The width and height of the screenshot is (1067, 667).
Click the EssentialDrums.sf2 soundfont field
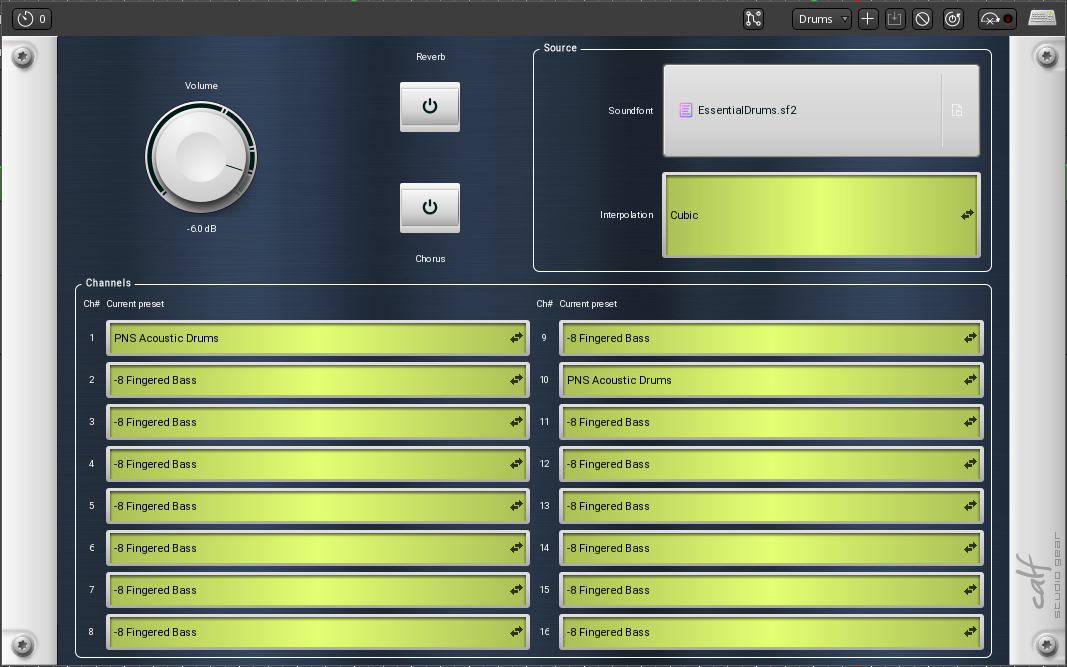800,111
